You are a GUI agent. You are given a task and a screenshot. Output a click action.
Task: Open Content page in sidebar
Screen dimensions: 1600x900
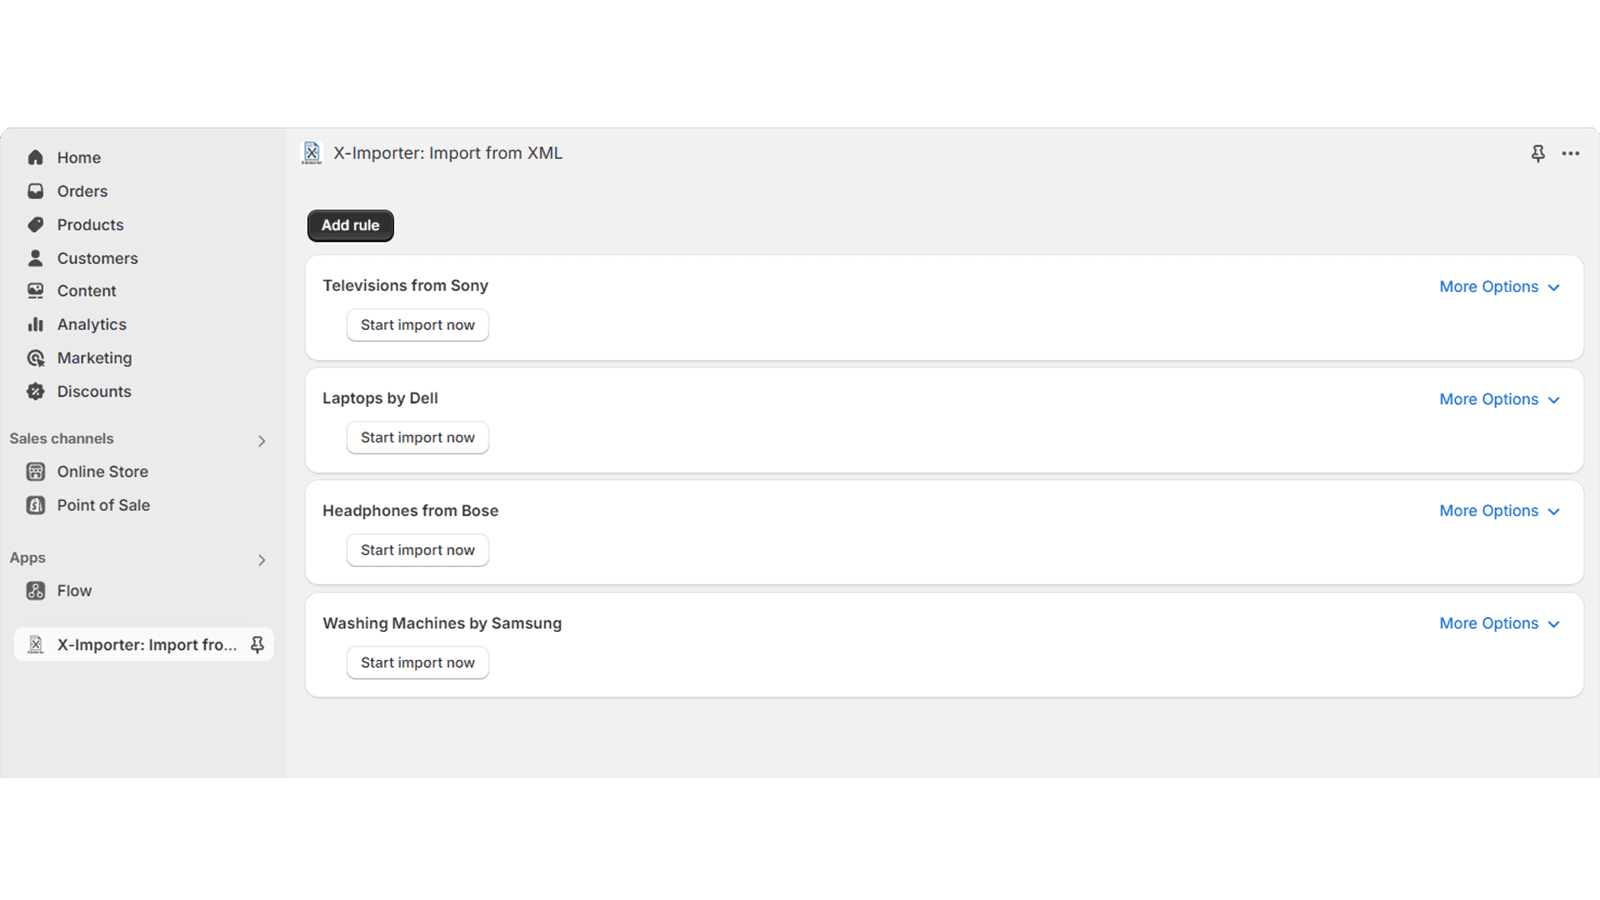(x=86, y=291)
